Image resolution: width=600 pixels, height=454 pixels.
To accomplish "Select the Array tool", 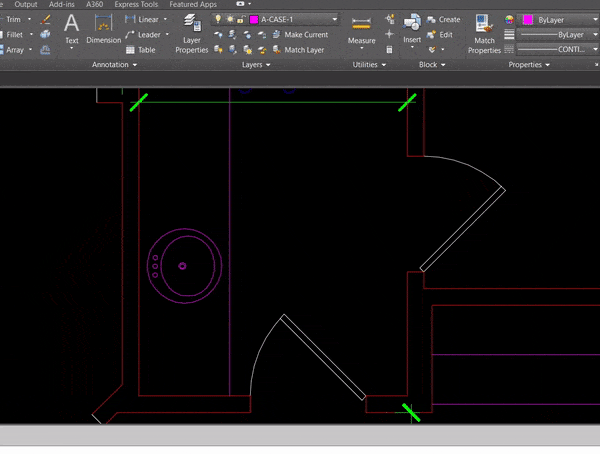I will coord(12,50).
